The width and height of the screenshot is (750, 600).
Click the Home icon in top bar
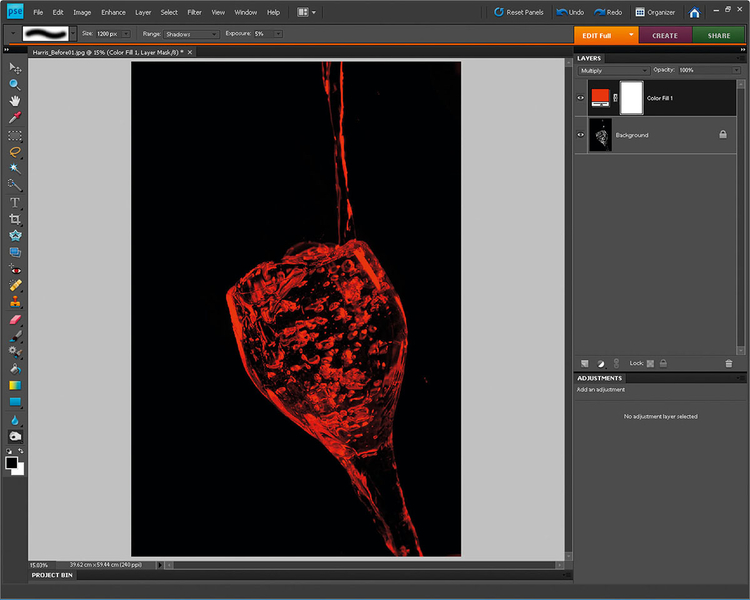(x=694, y=12)
